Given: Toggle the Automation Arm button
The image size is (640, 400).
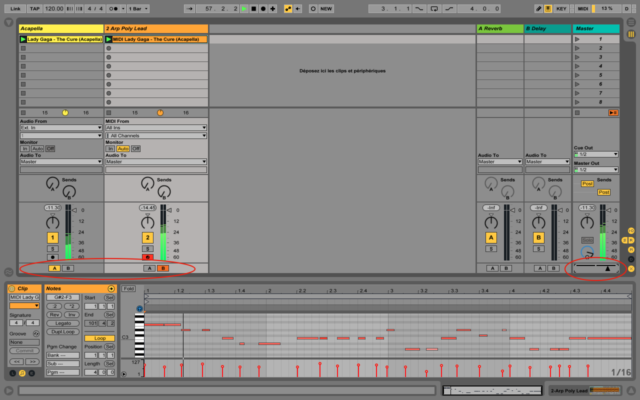Looking at the screenshot, I should coord(288,9).
